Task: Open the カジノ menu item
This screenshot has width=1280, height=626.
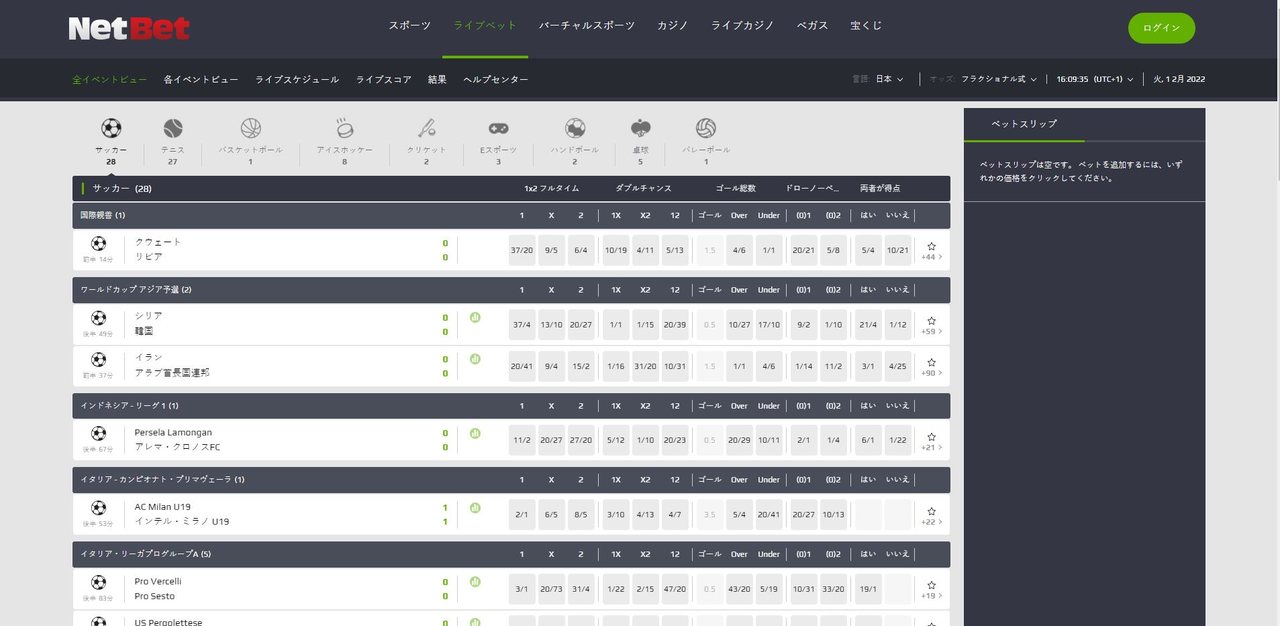Action: [x=672, y=26]
